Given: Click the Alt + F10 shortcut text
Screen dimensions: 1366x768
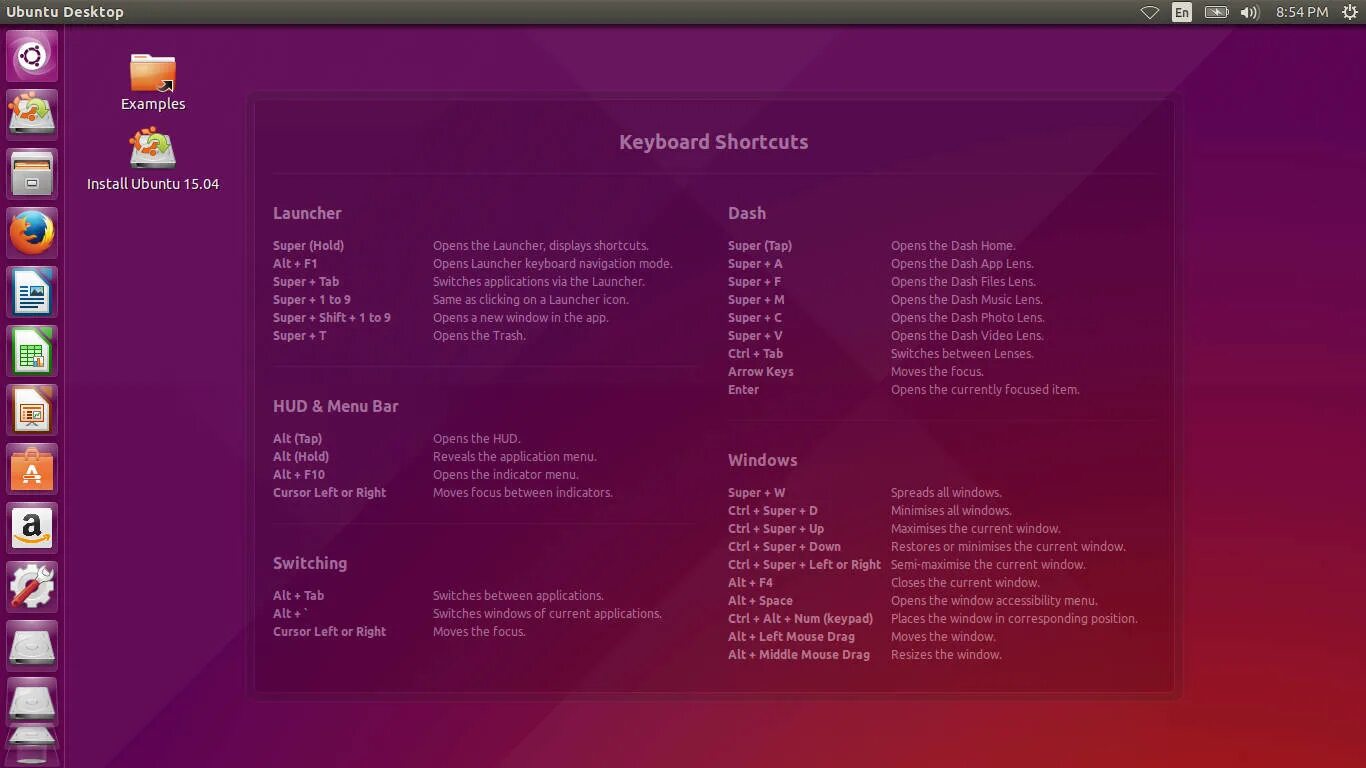Looking at the screenshot, I should click(x=299, y=475).
